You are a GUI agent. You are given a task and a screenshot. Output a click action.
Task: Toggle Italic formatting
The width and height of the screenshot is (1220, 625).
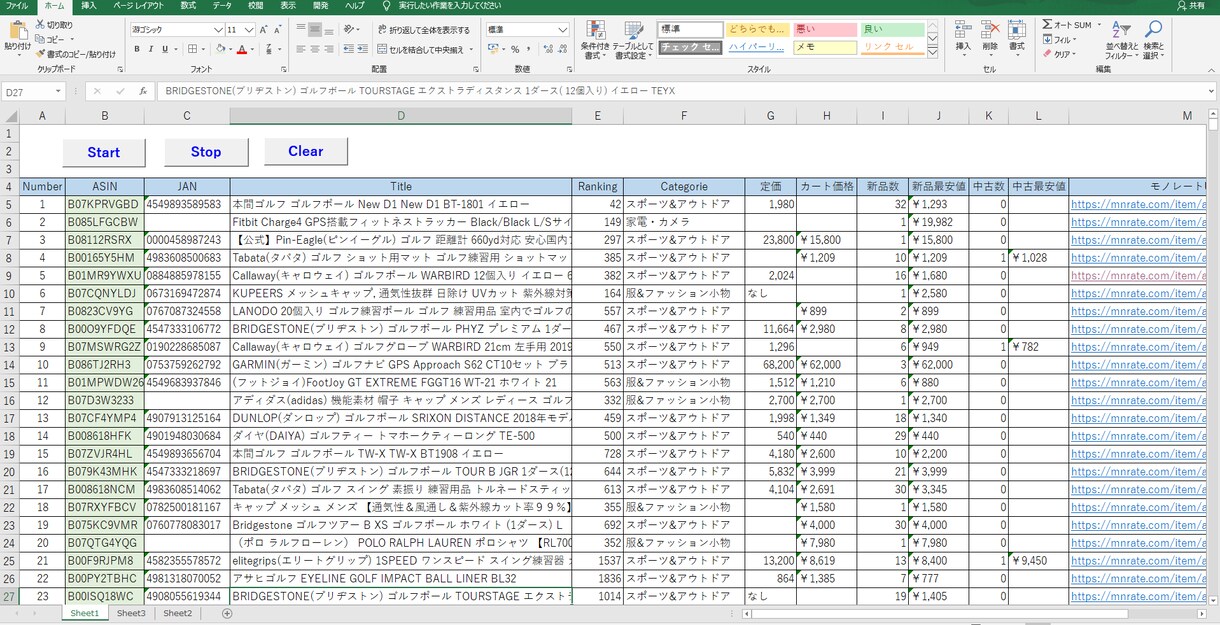[151, 49]
